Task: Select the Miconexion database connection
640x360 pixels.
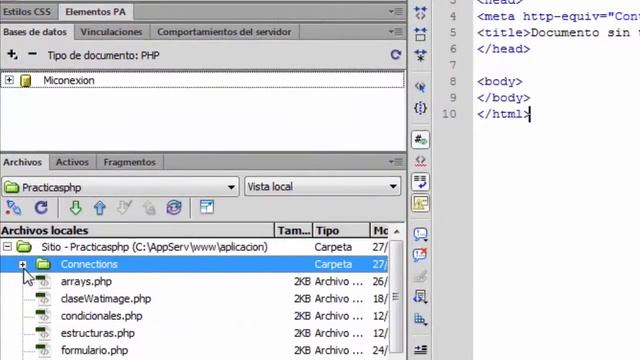Action: coord(69,80)
